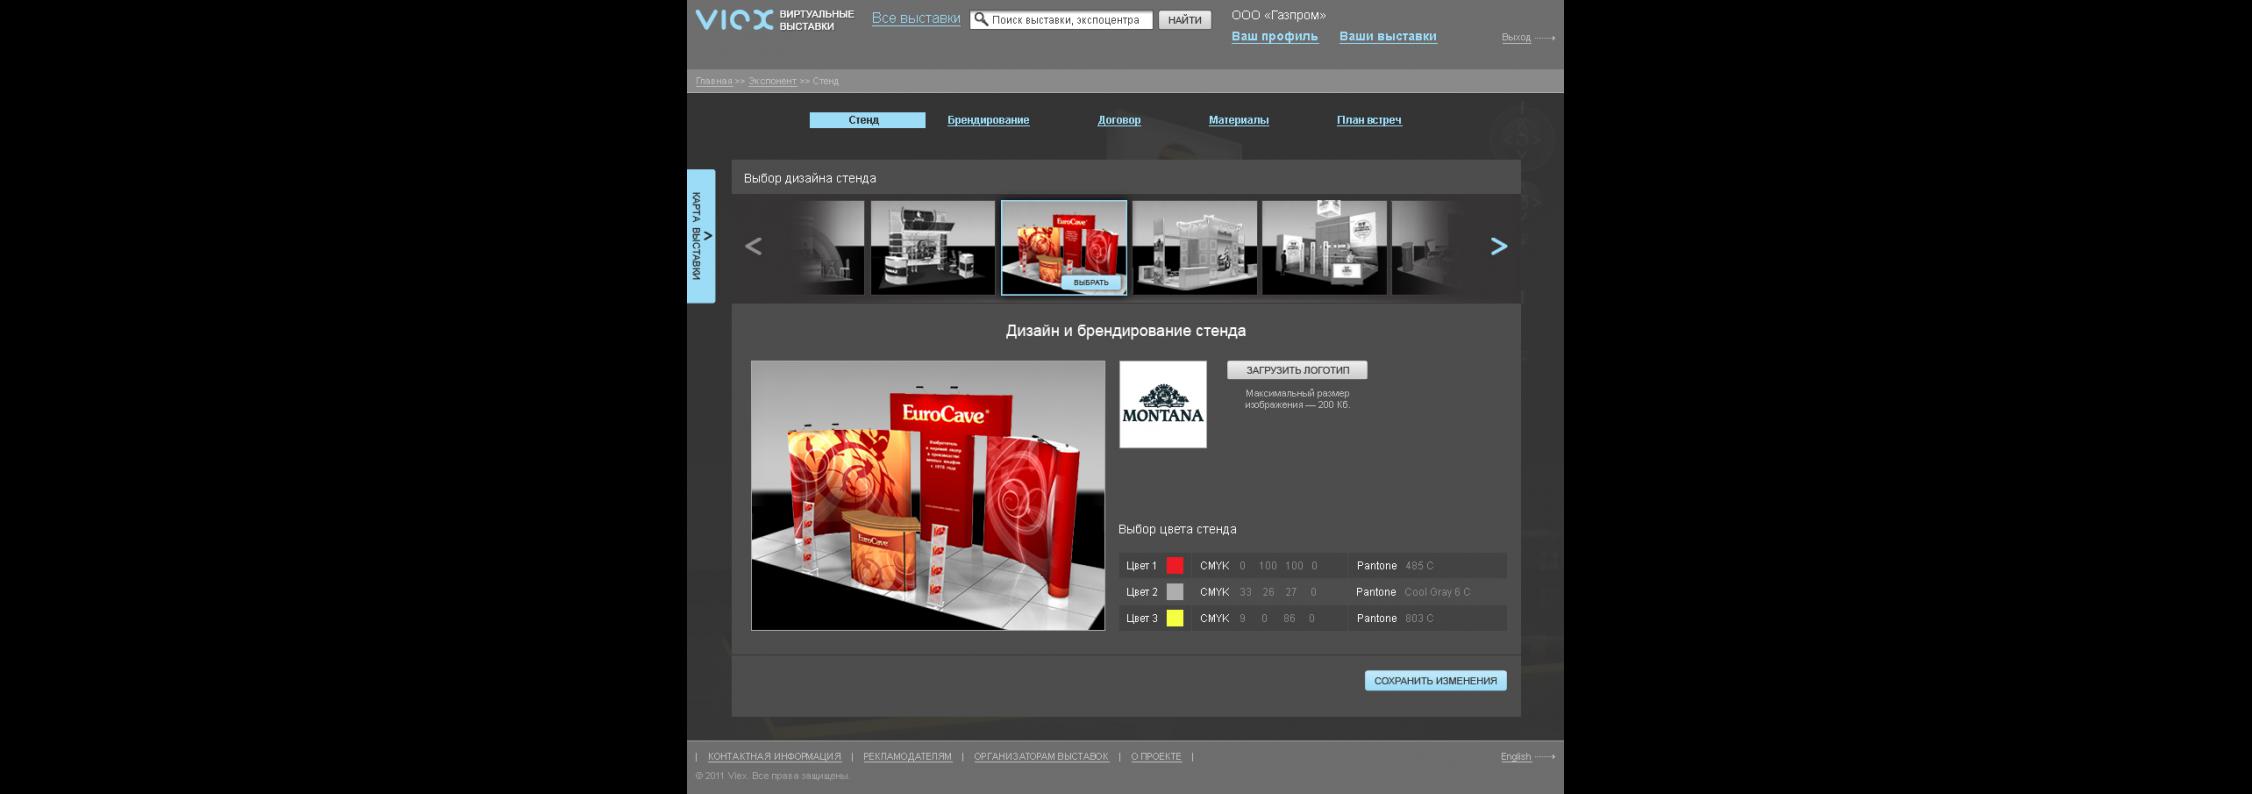Open О проекте footer link
This screenshot has height=794, width=2252.
1156,757
